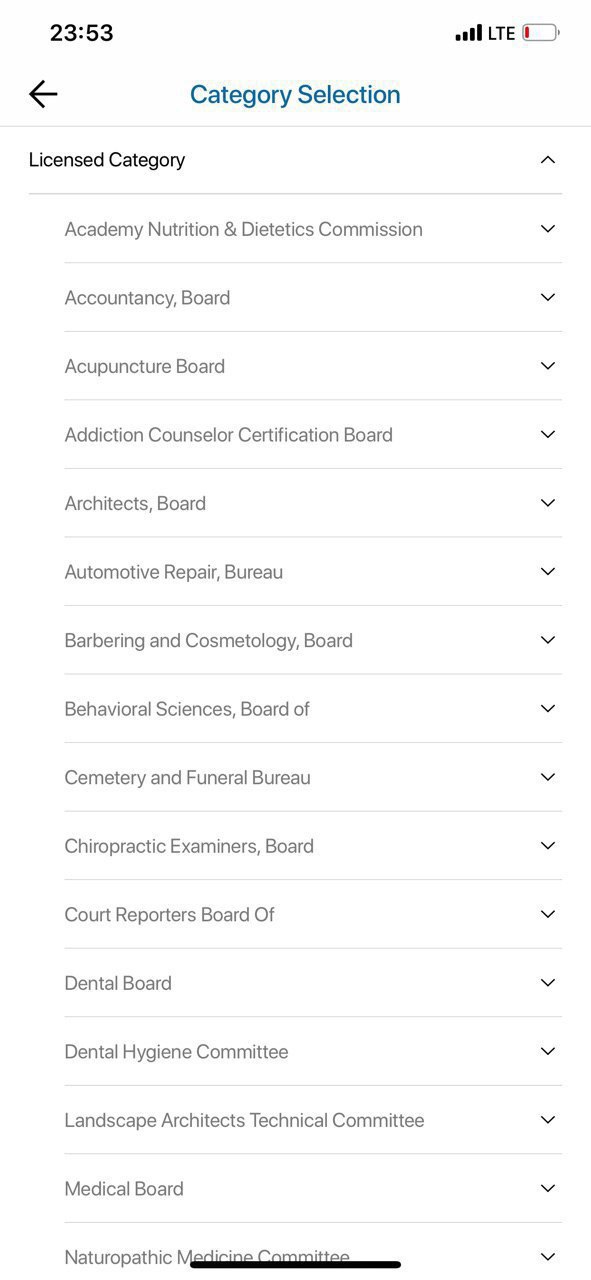The height and width of the screenshot is (1280, 591).
Task: Expand Naturopathic Medicine Committee chevron
Action: click(547, 1256)
